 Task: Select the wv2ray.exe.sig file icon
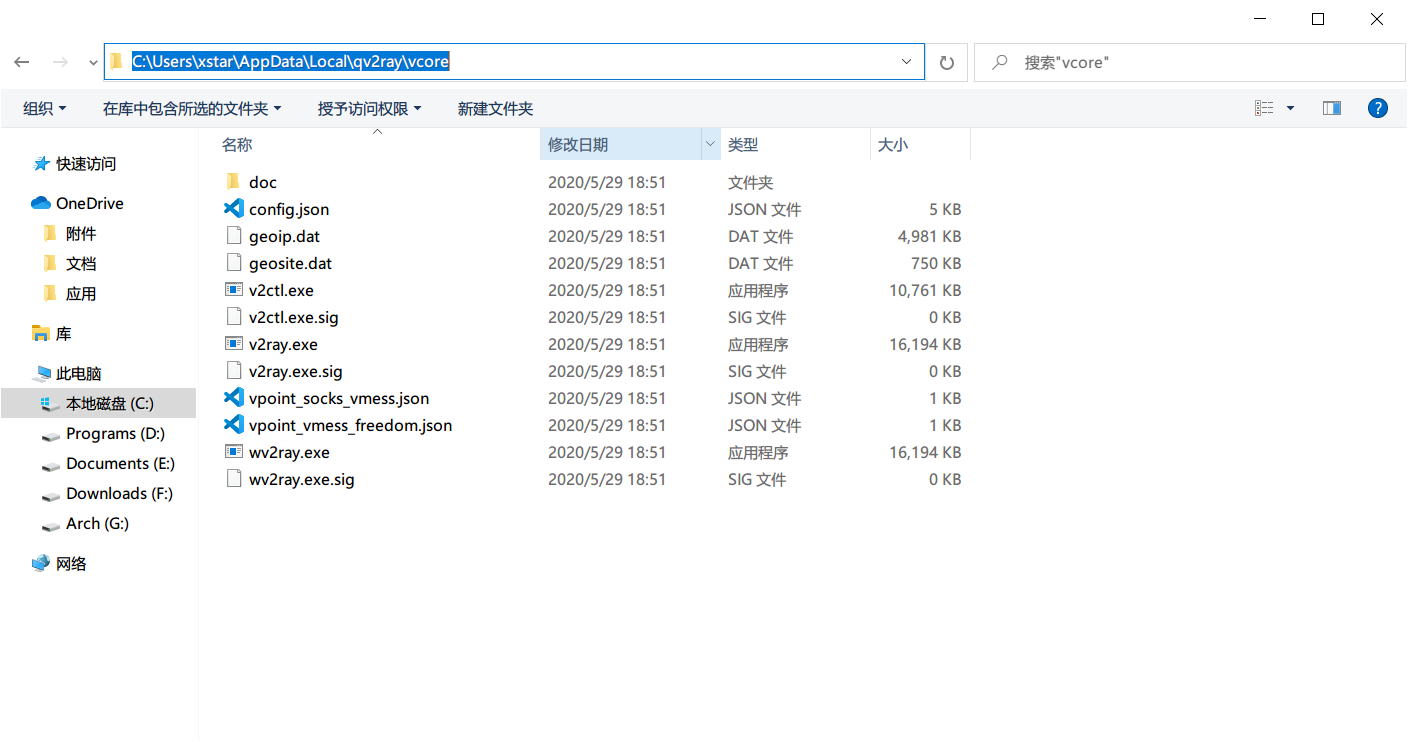coord(233,479)
